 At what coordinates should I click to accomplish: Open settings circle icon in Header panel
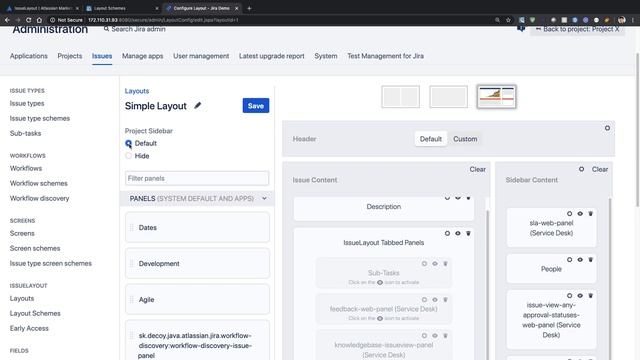pos(607,128)
